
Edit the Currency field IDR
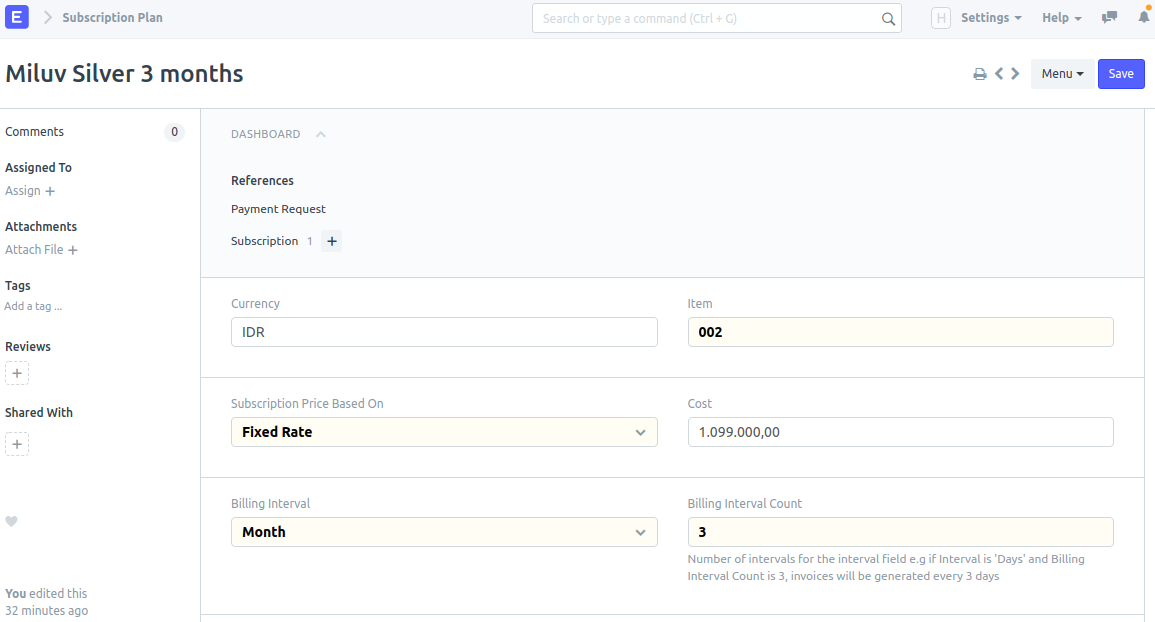coord(444,332)
